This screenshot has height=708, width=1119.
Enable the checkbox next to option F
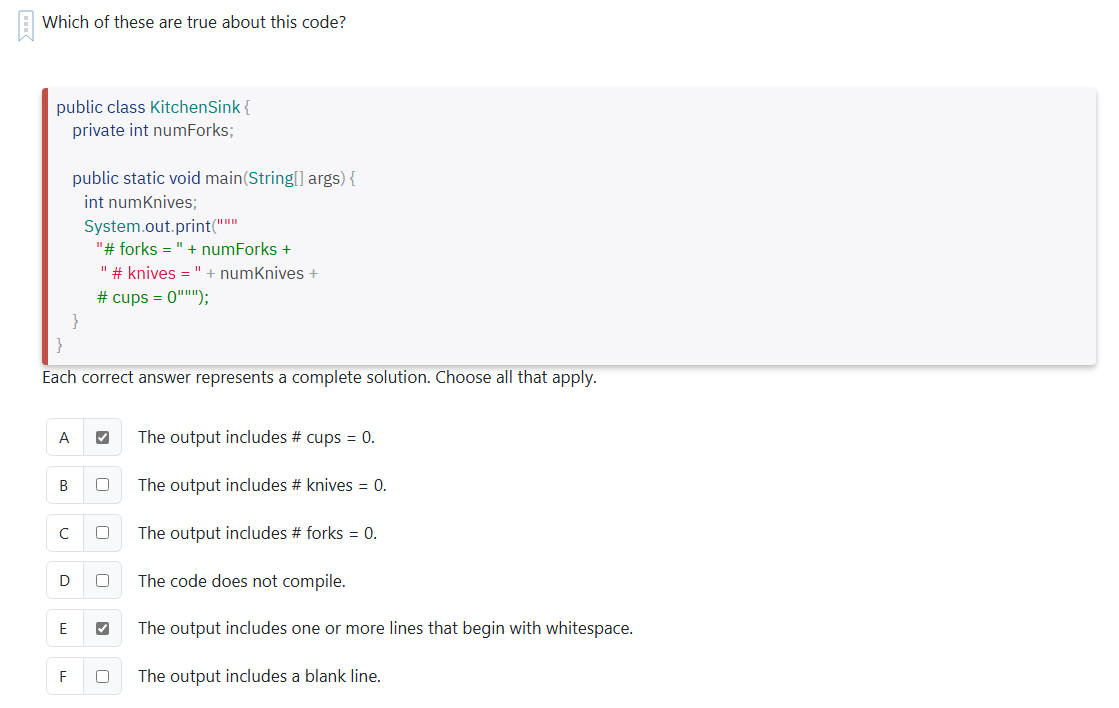click(101, 676)
